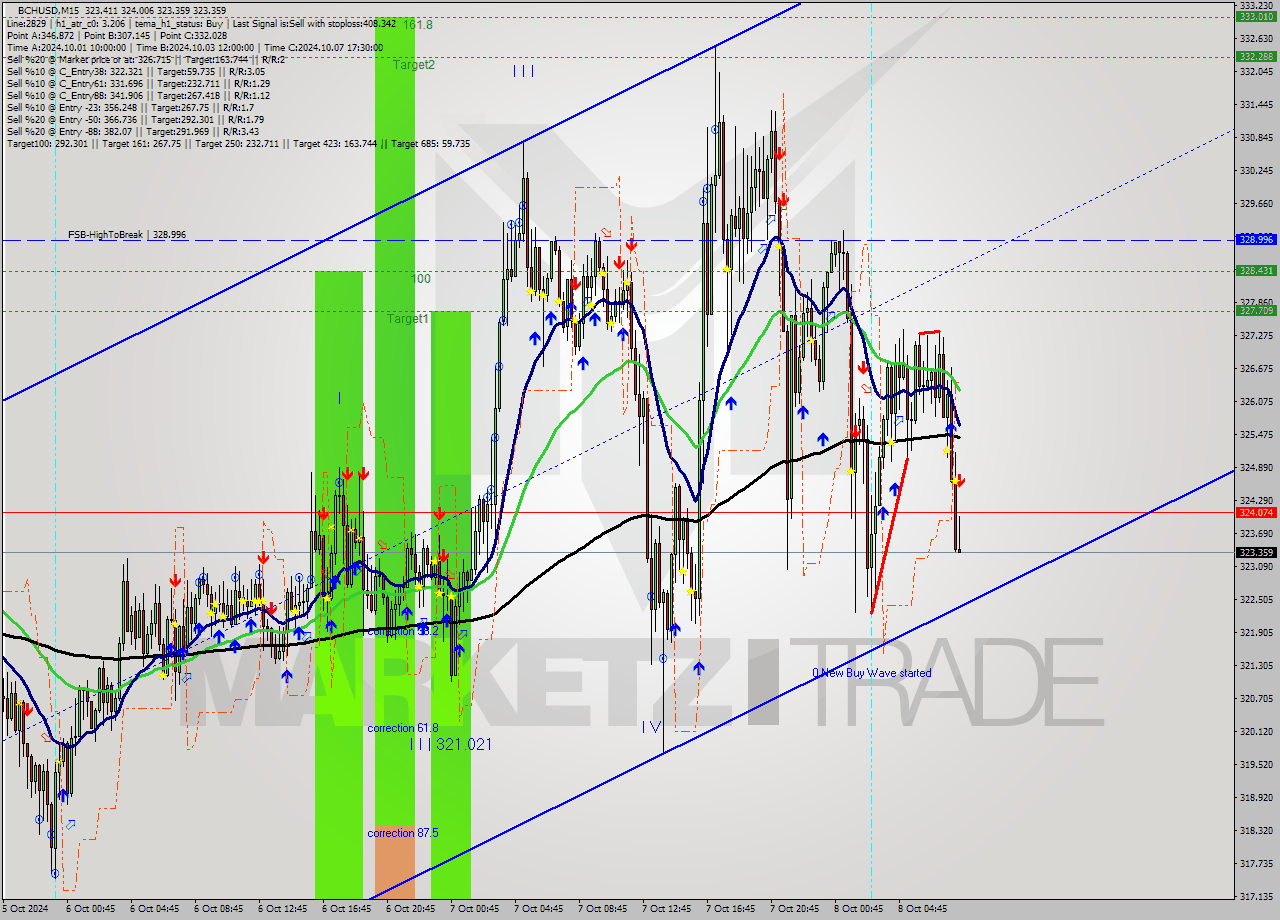Screen dimensions: 1280x920
Task: Click the 329.650 price axis value
Action: (x=1255, y=203)
